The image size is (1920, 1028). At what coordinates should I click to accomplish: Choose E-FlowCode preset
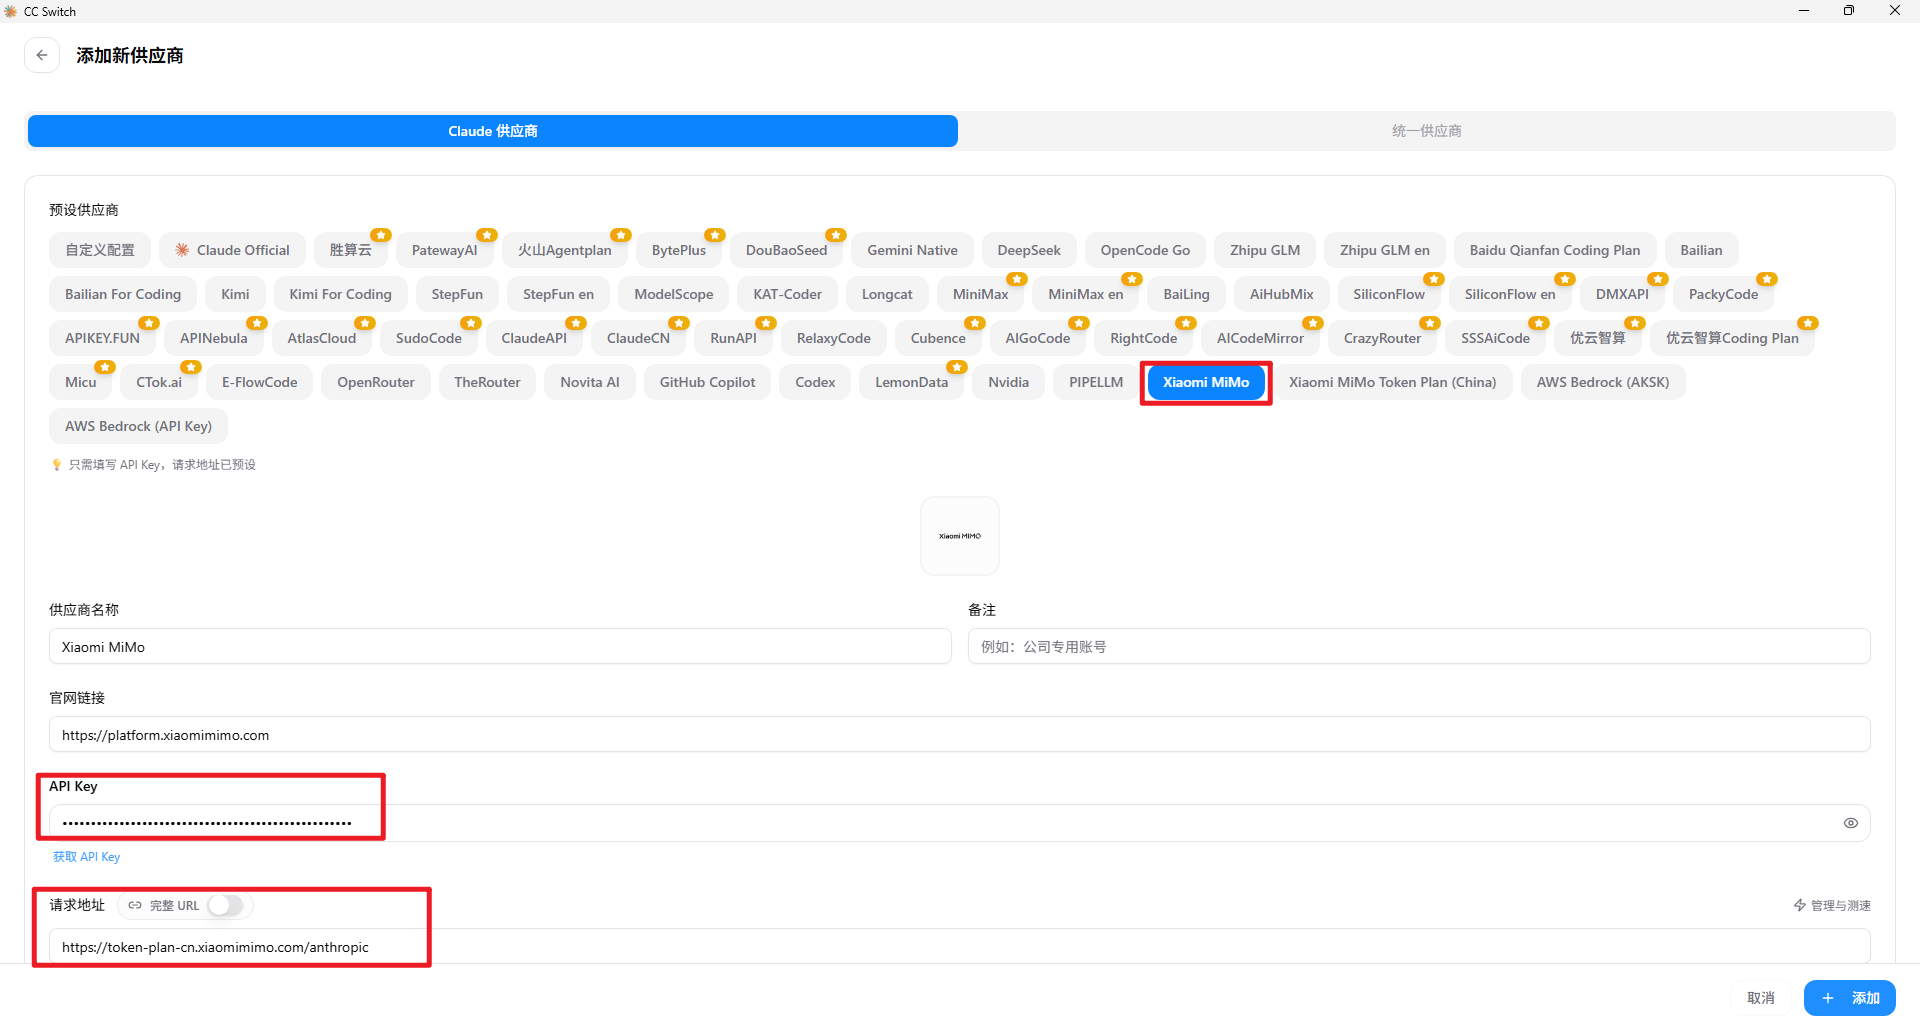pyautogui.click(x=260, y=382)
